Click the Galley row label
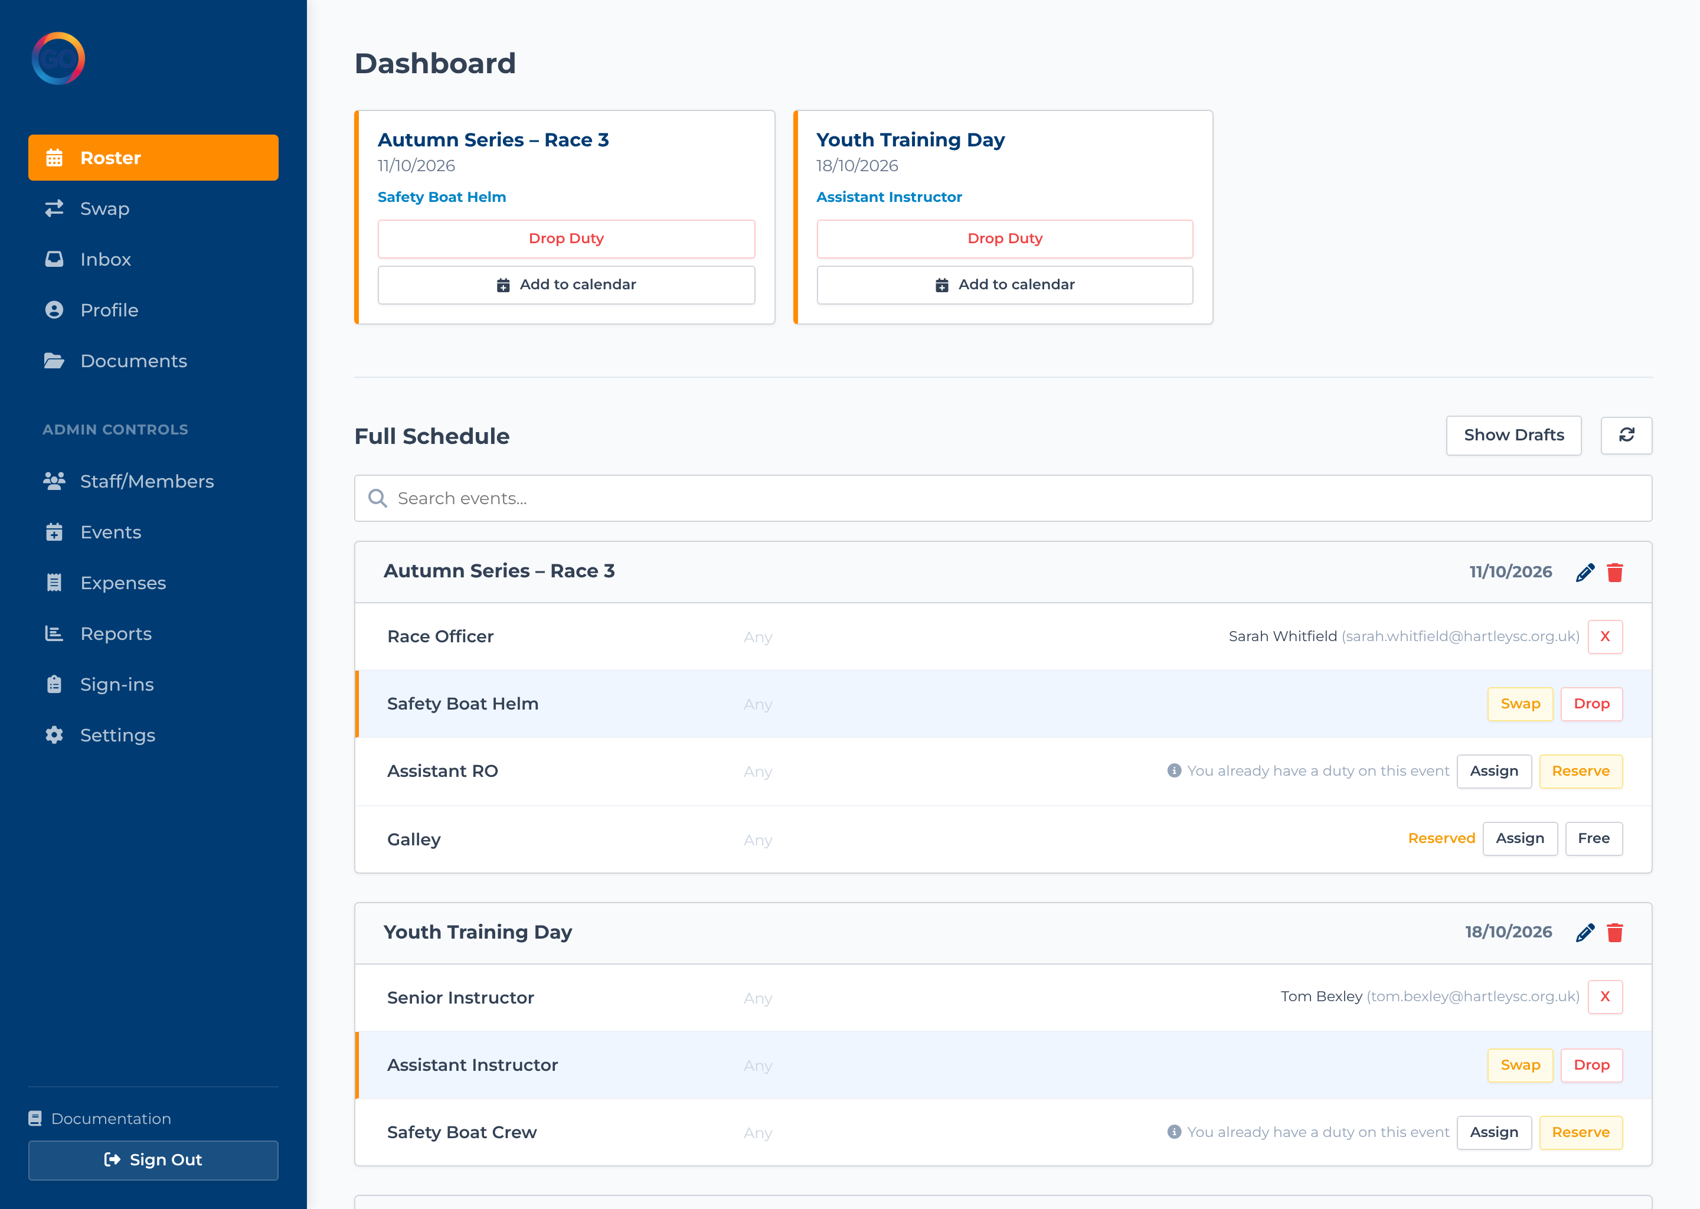Screen dimensions: 1700x1209 (x=414, y=840)
